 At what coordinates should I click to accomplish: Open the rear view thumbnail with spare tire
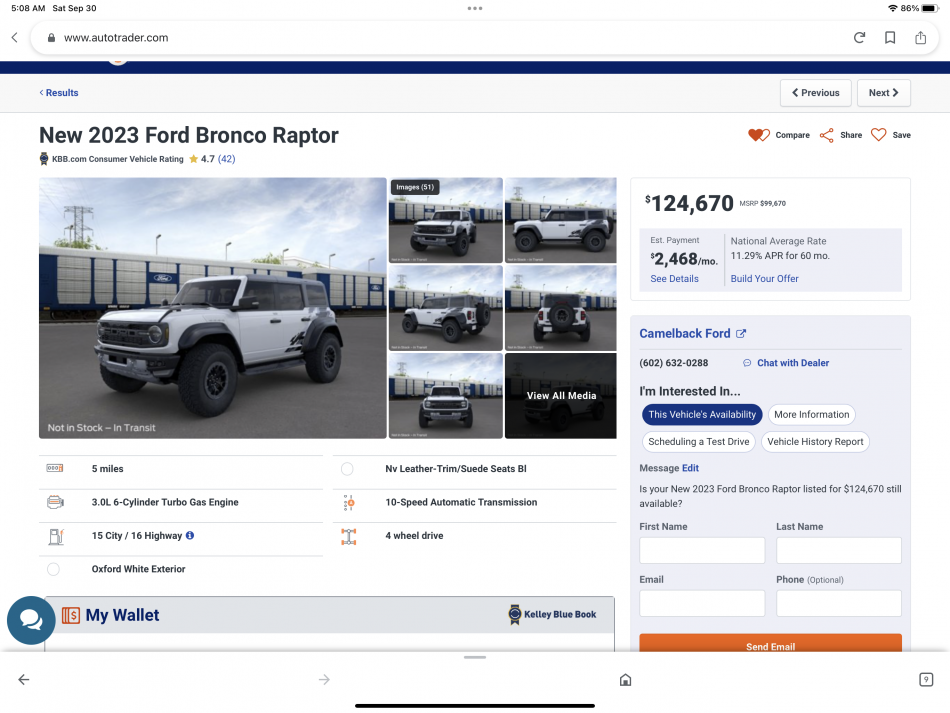coord(560,308)
